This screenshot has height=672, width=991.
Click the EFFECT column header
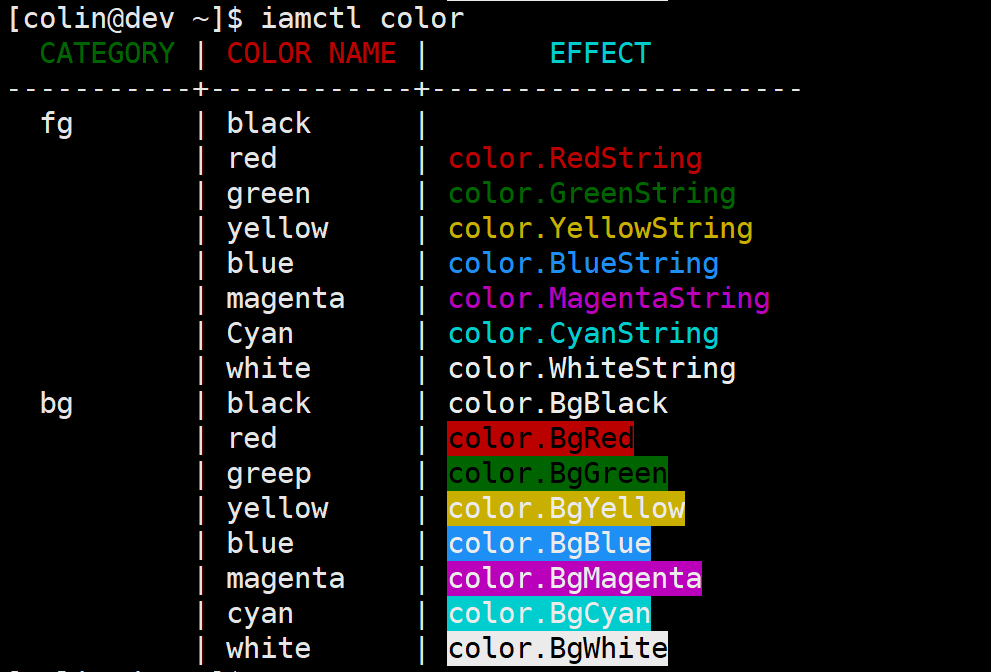(x=600, y=54)
